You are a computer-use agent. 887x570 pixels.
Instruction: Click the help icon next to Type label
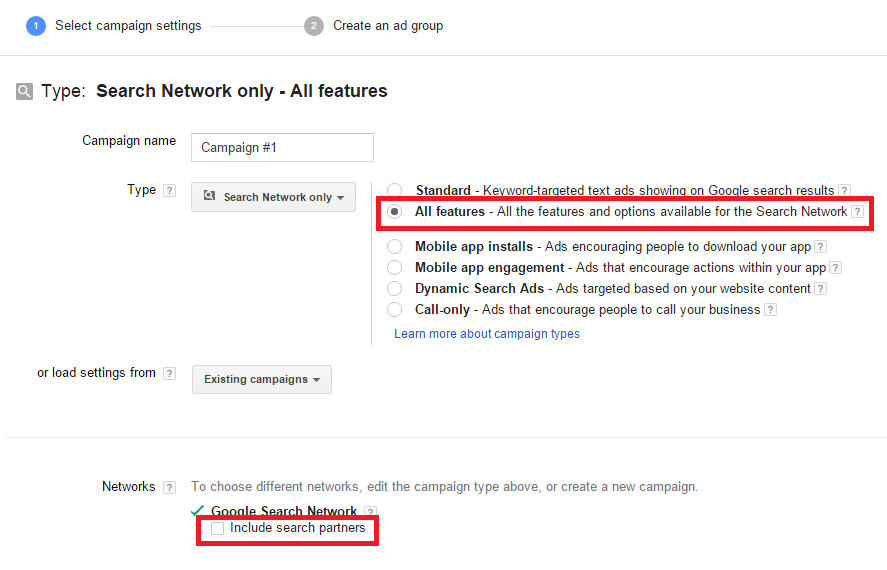coord(169,191)
